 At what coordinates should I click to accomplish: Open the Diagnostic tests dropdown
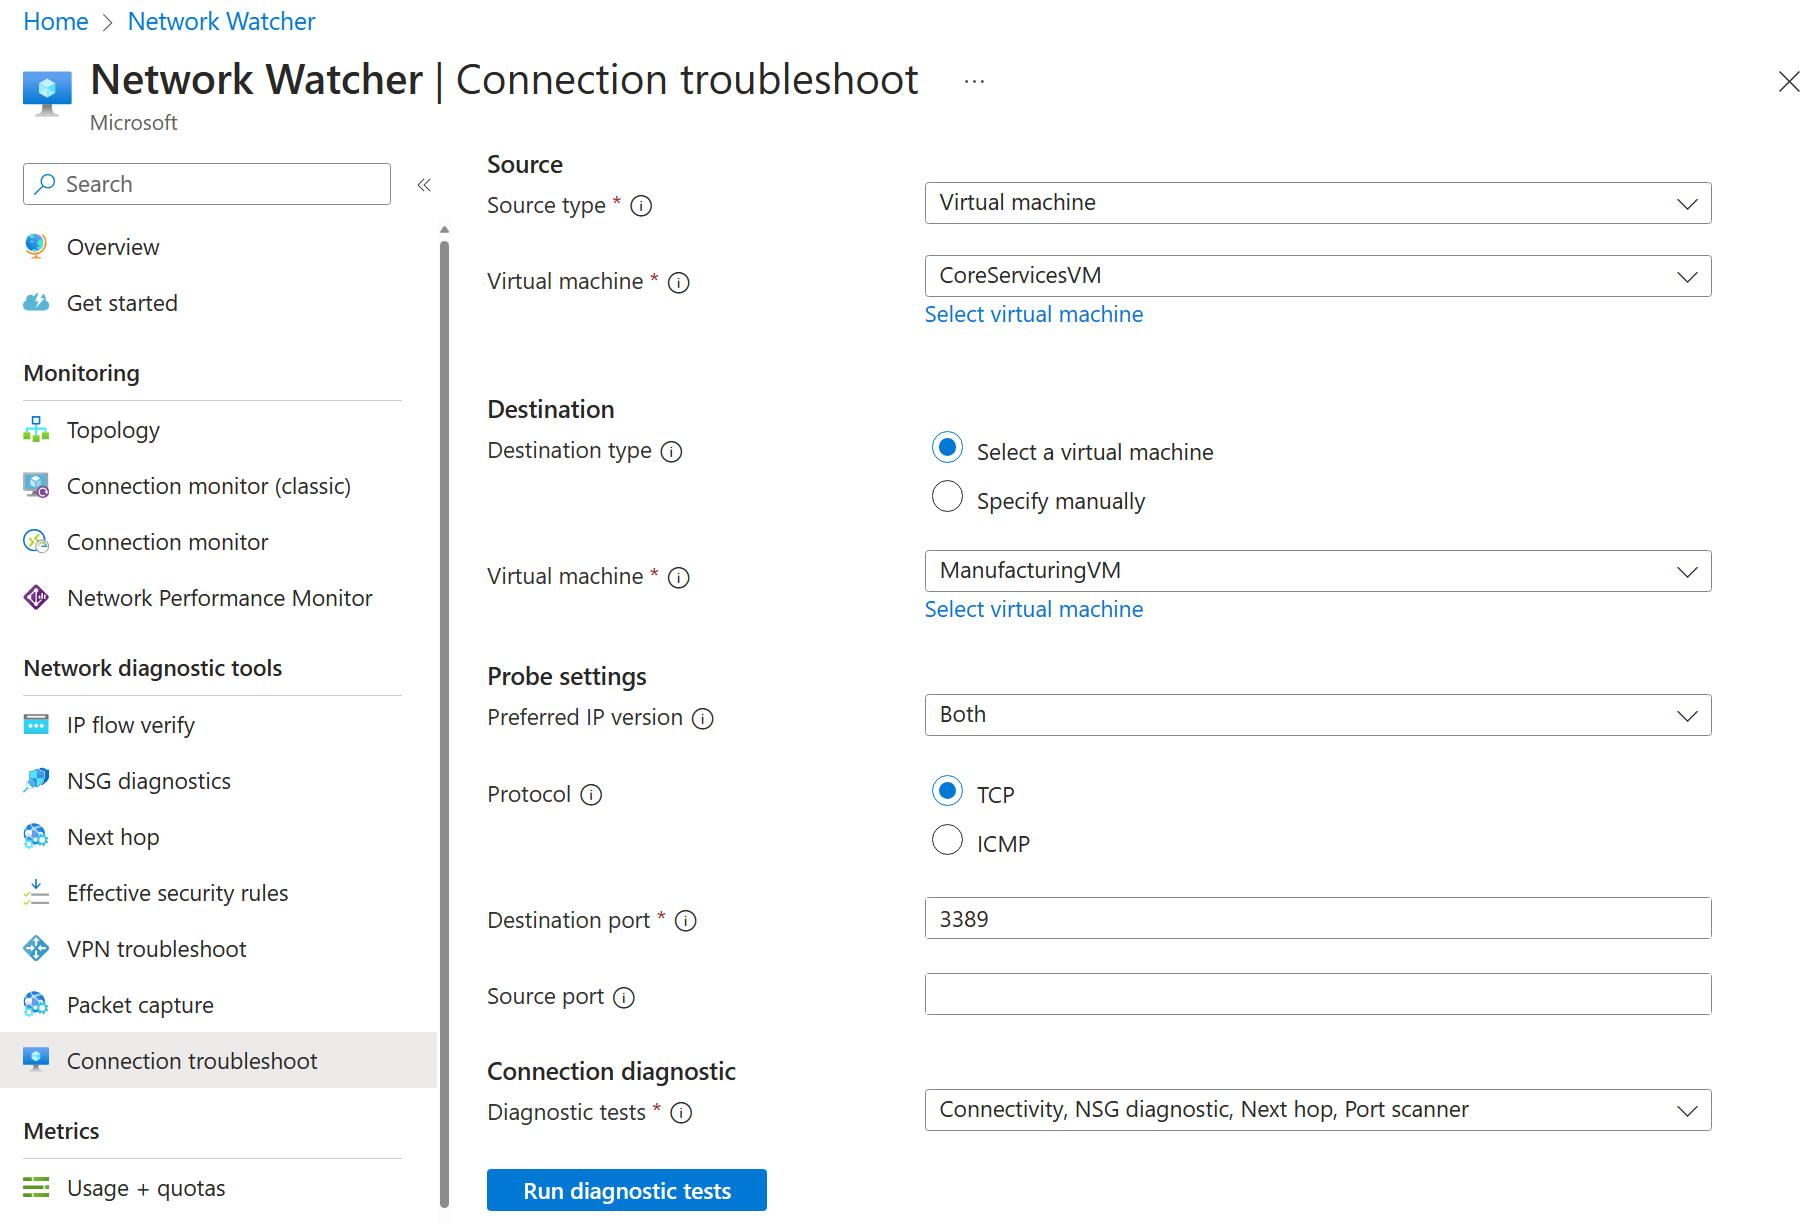click(1316, 1109)
